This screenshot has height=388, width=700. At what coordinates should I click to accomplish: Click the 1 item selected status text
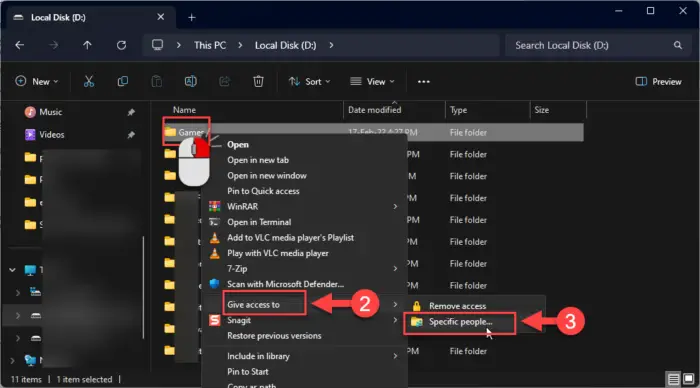pos(84,380)
